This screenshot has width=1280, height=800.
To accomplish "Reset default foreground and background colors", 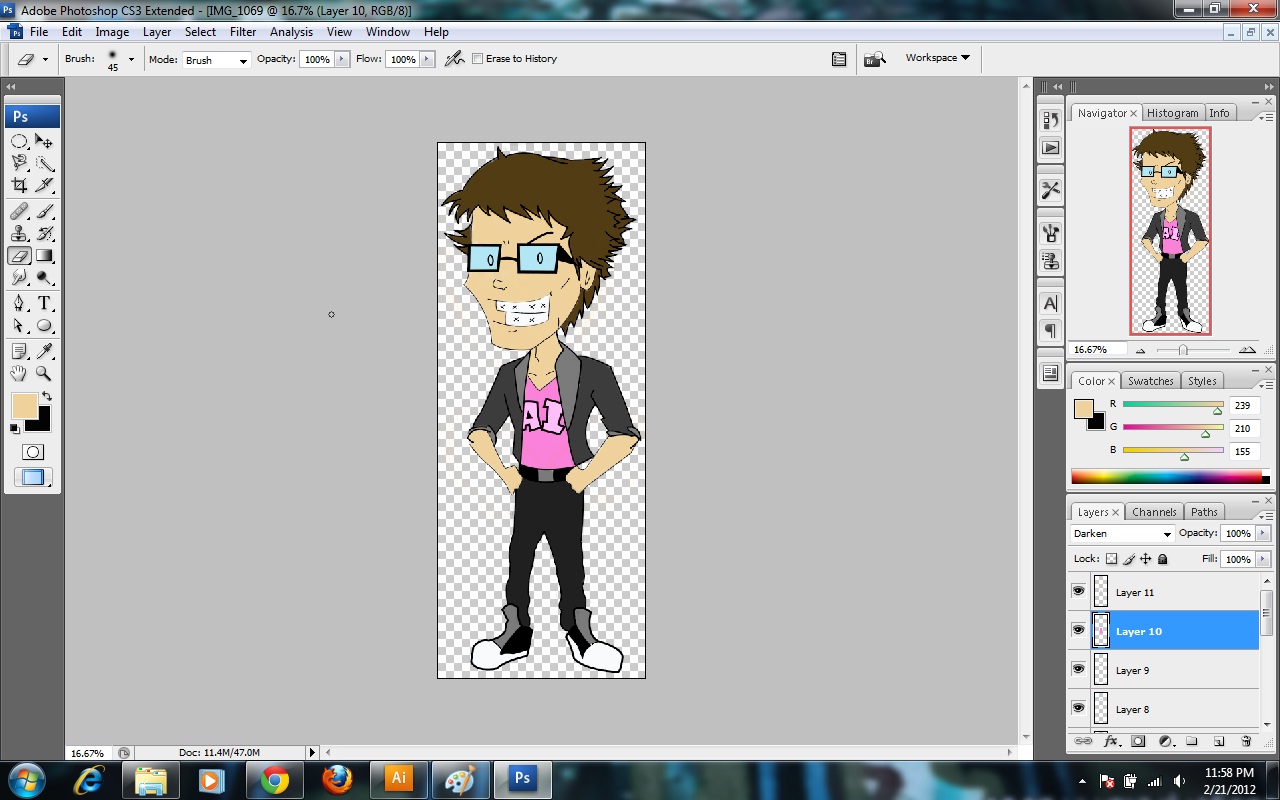I will [15, 429].
